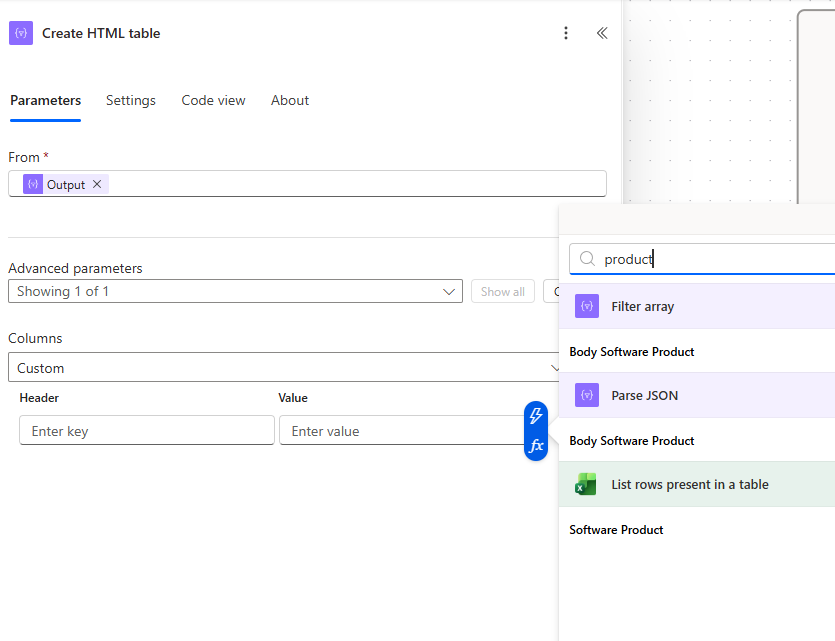Select Parse JSON group header

pyautogui.click(x=697, y=395)
